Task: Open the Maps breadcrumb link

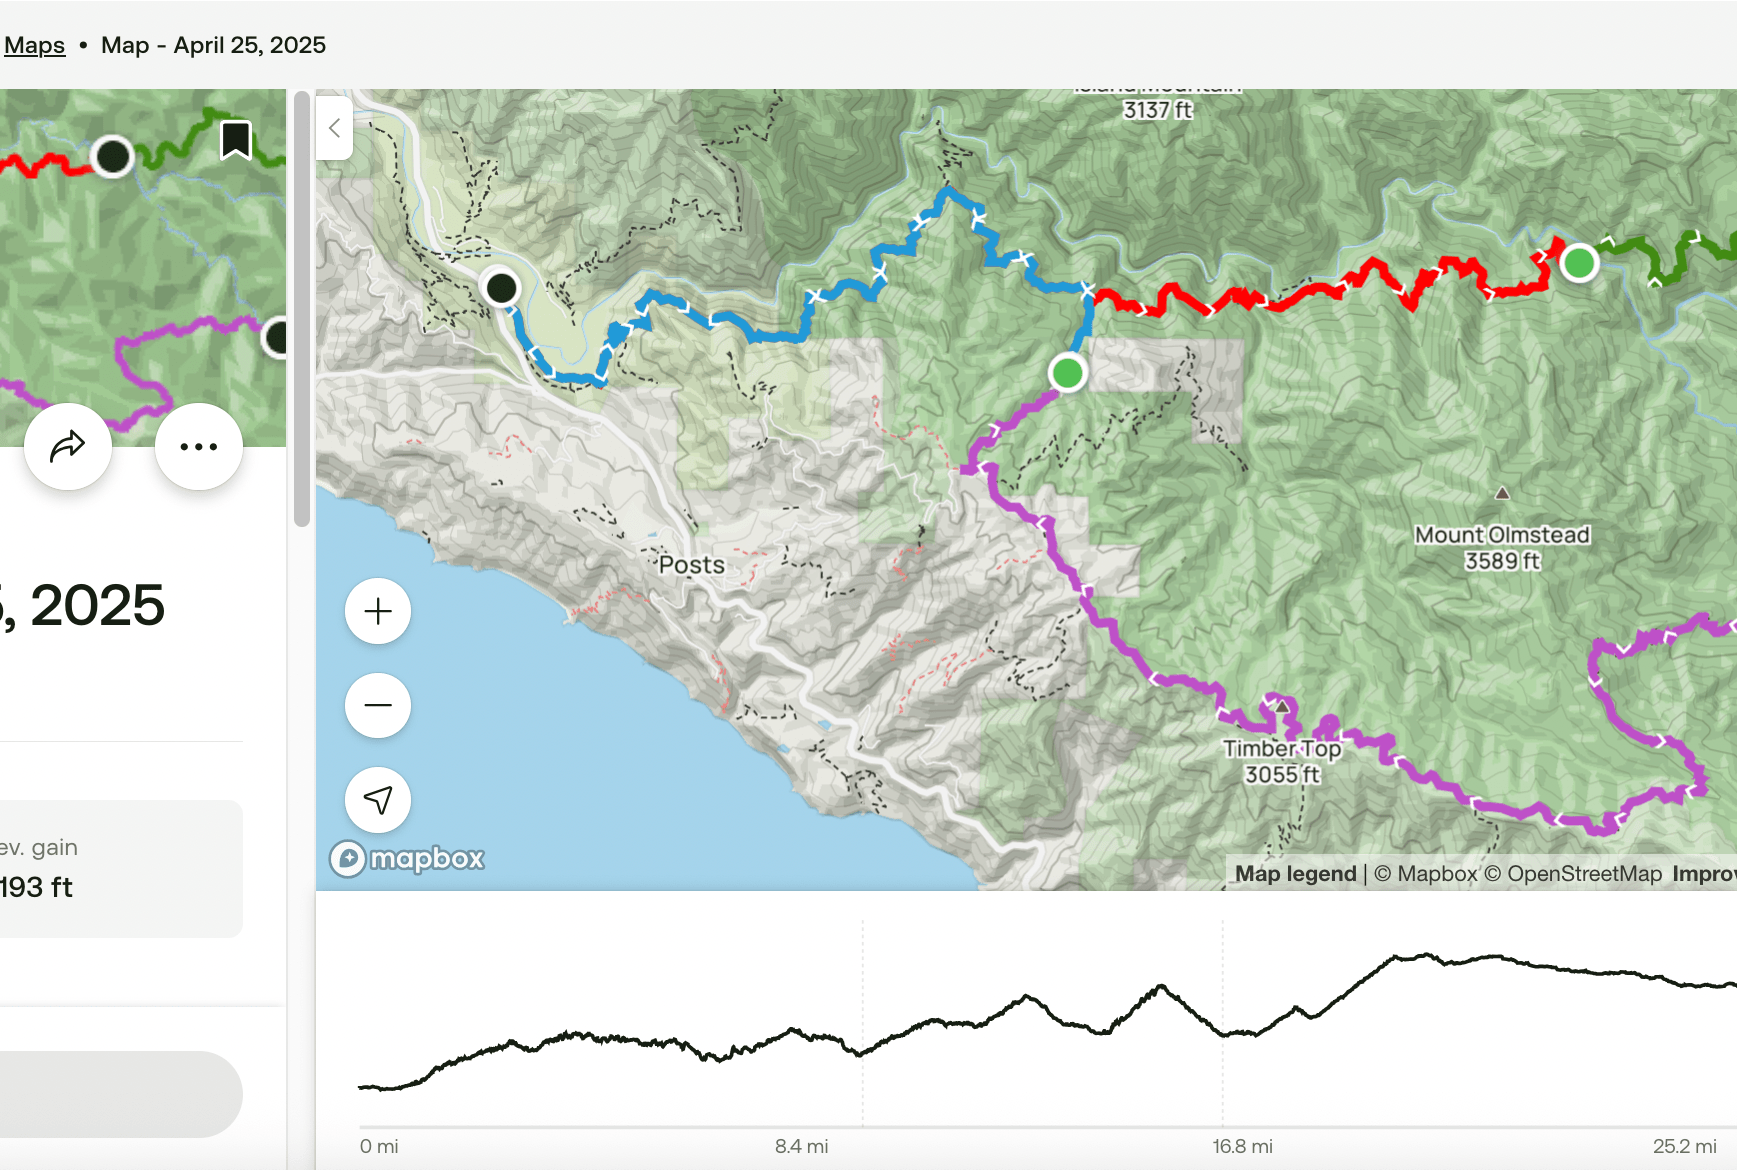Action: coord(34,45)
